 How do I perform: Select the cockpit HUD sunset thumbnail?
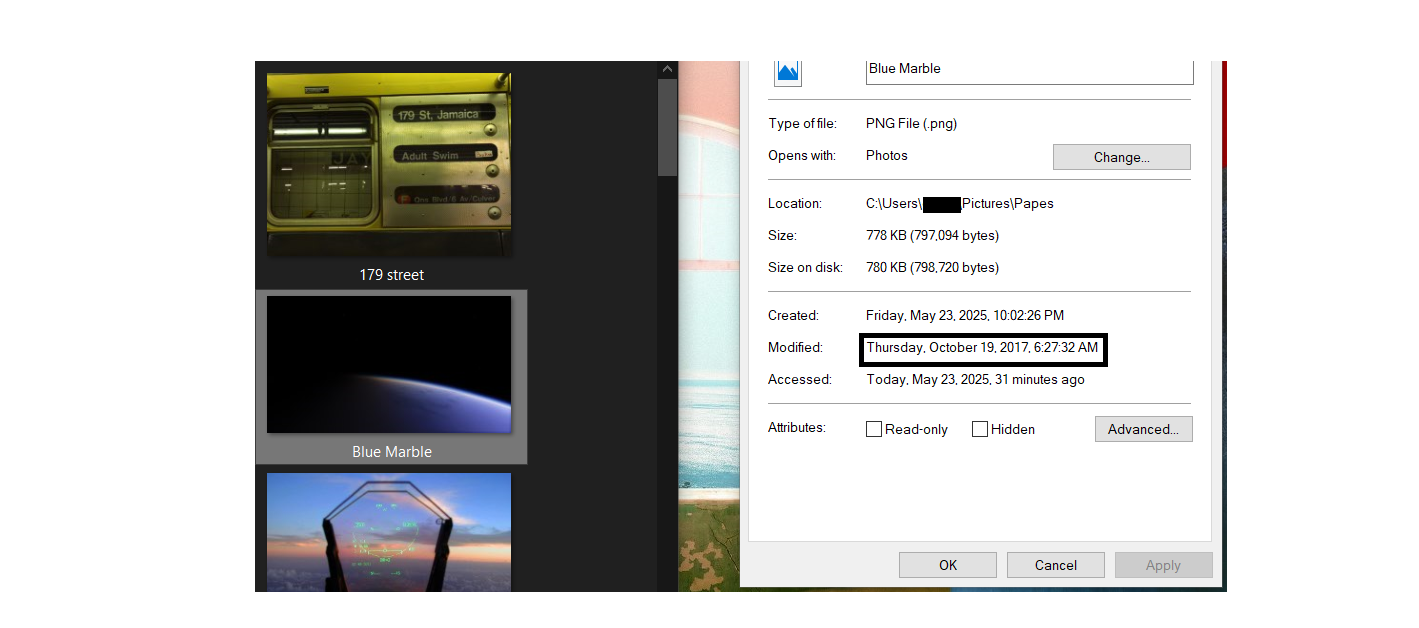(x=389, y=532)
